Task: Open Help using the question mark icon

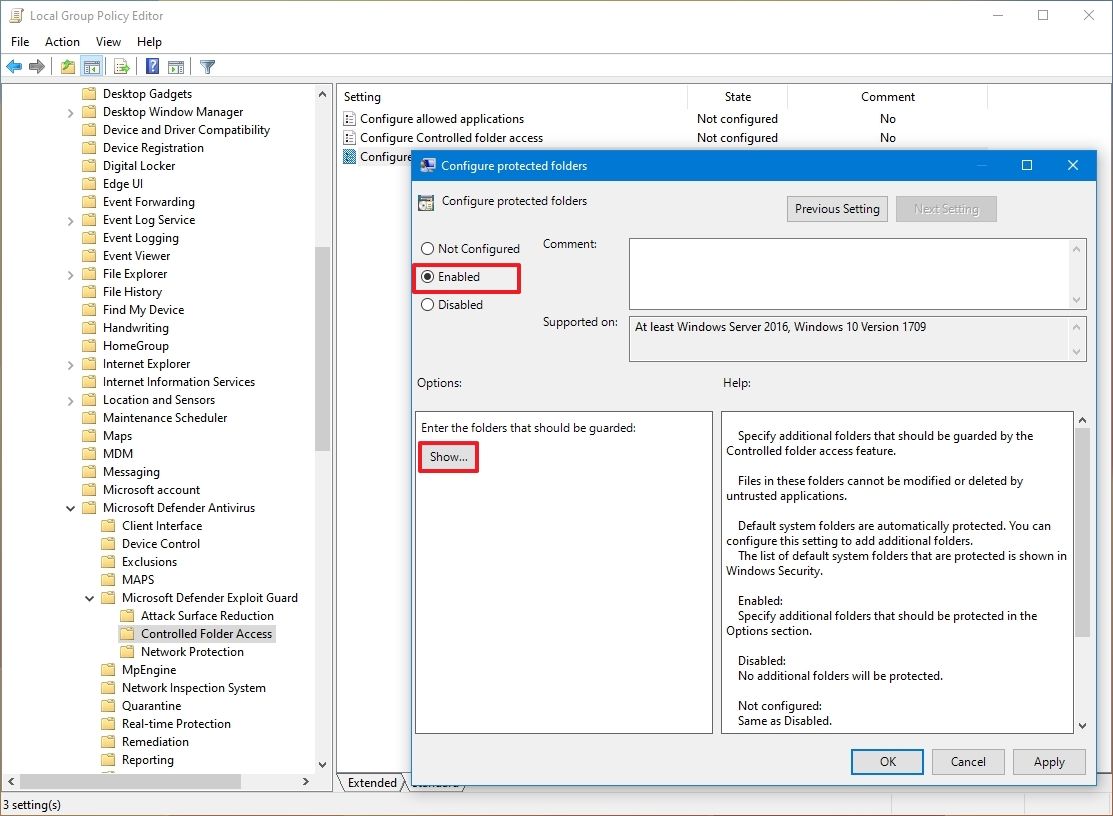Action: (150, 66)
